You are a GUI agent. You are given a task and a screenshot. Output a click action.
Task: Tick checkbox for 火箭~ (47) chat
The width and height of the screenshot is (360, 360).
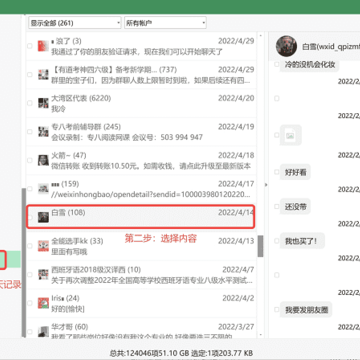coord(30,160)
